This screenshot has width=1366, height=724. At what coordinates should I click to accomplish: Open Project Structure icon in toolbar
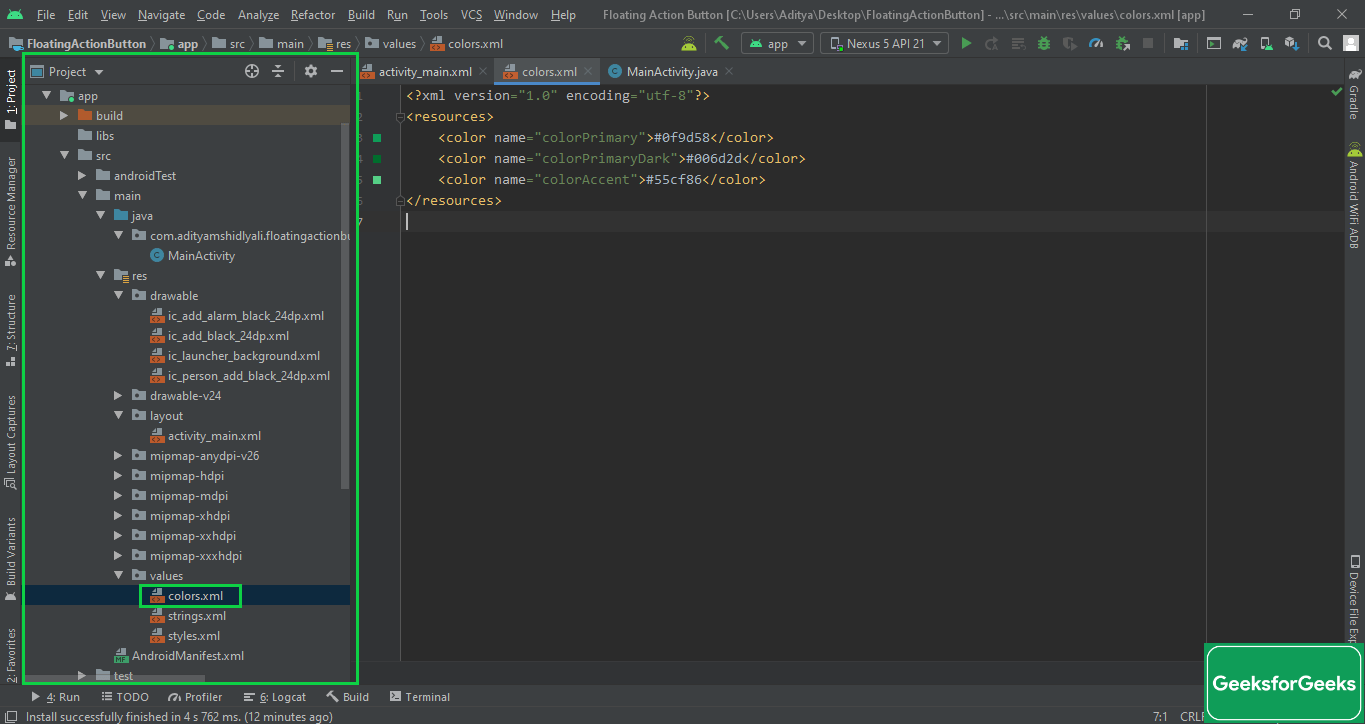point(1181,43)
